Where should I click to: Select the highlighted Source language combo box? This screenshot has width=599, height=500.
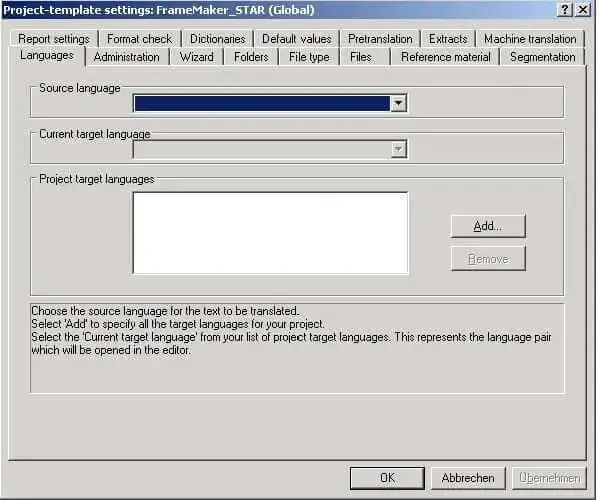pyautogui.click(x=270, y=103)
